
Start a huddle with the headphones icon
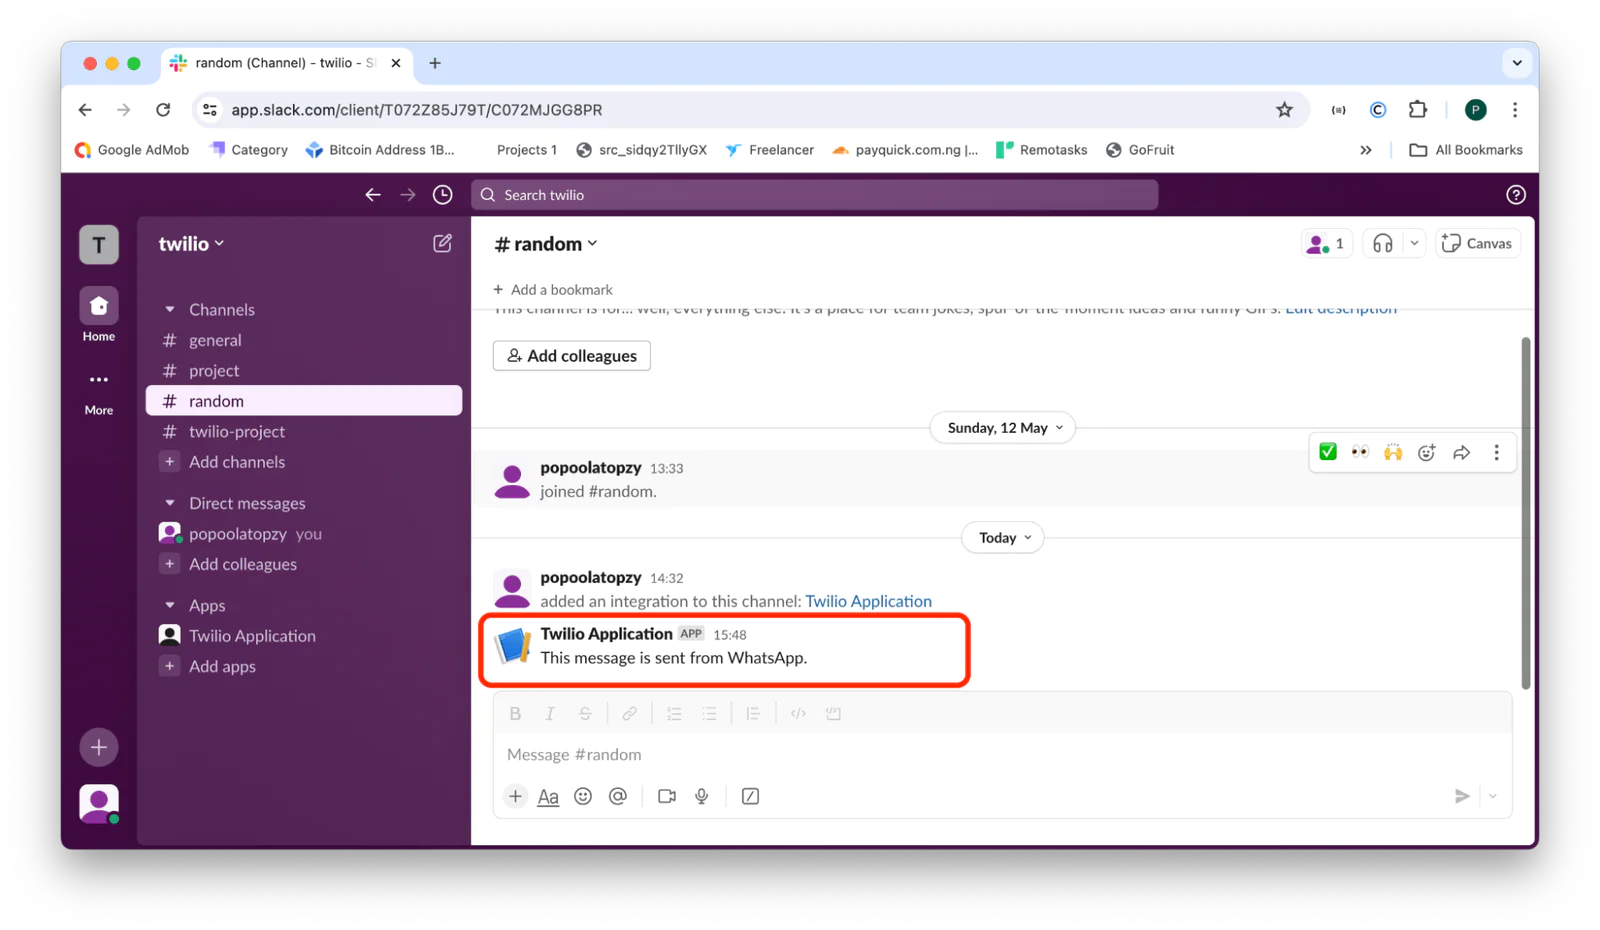(1383, 243)
